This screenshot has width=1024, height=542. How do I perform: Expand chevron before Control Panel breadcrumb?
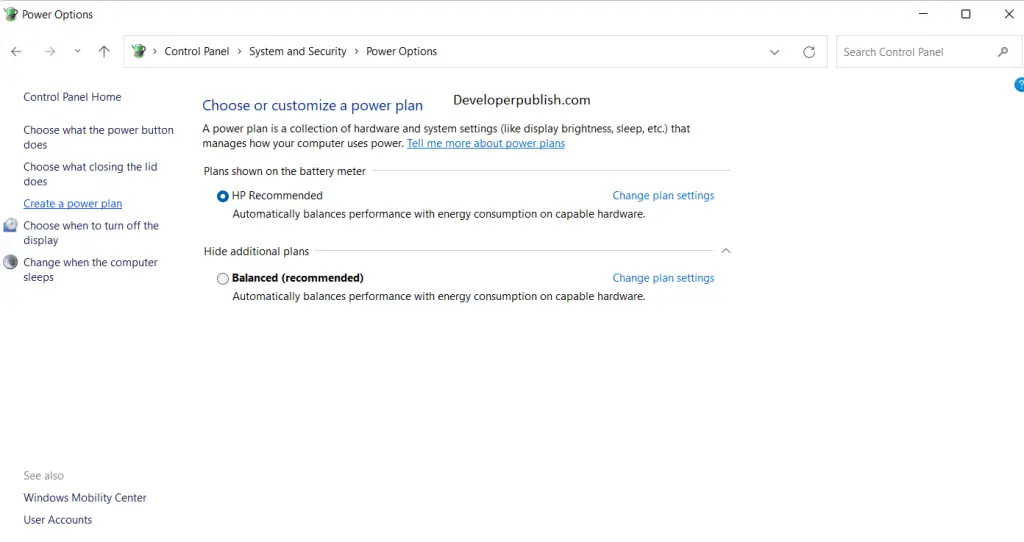point(155,52)
